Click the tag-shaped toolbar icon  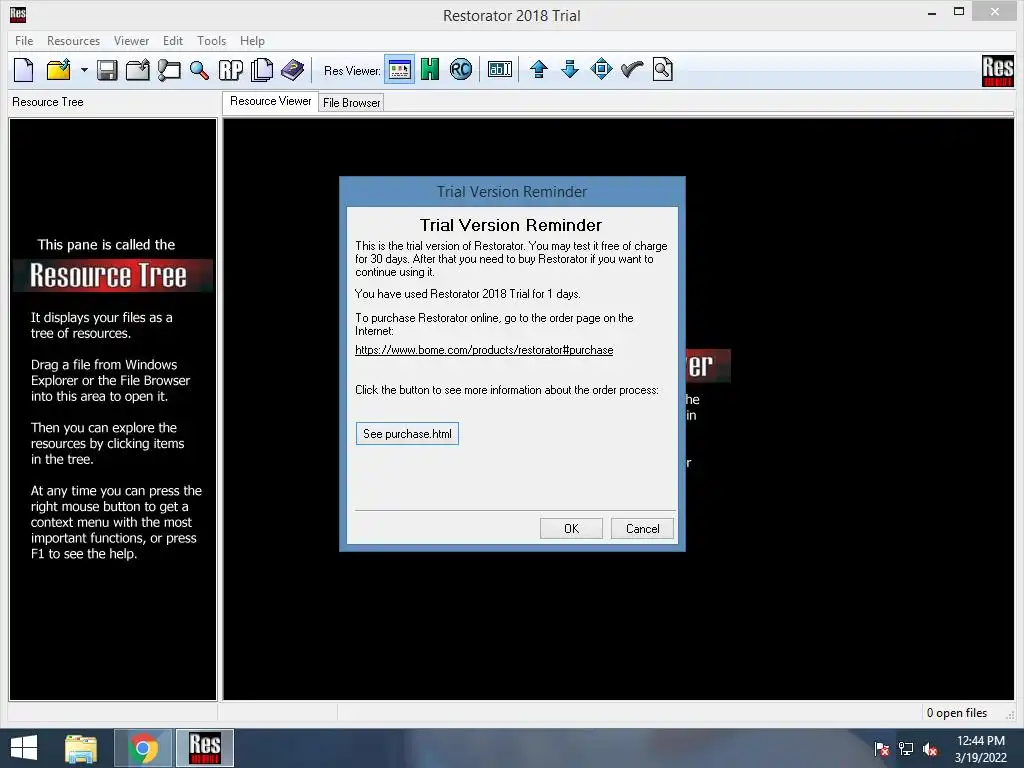click(x=169, y=70)
